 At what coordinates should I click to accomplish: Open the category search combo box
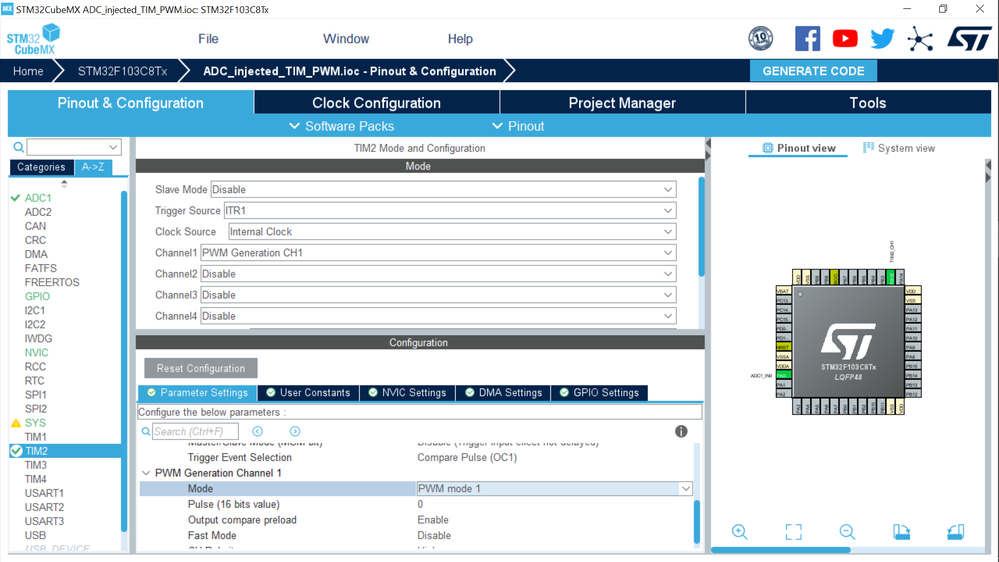[74, 147]
